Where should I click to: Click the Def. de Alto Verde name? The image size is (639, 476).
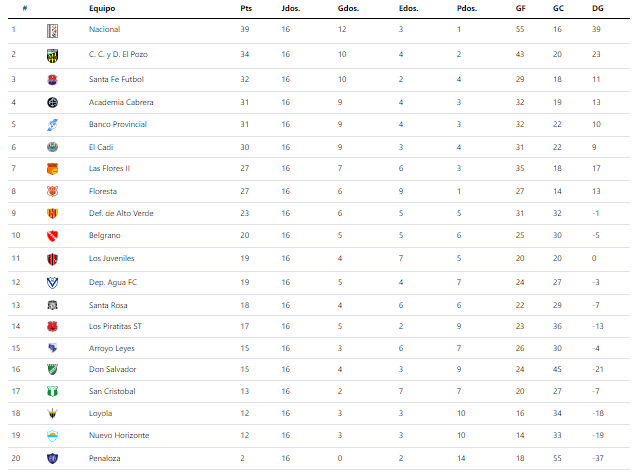[x=121, y=213]
